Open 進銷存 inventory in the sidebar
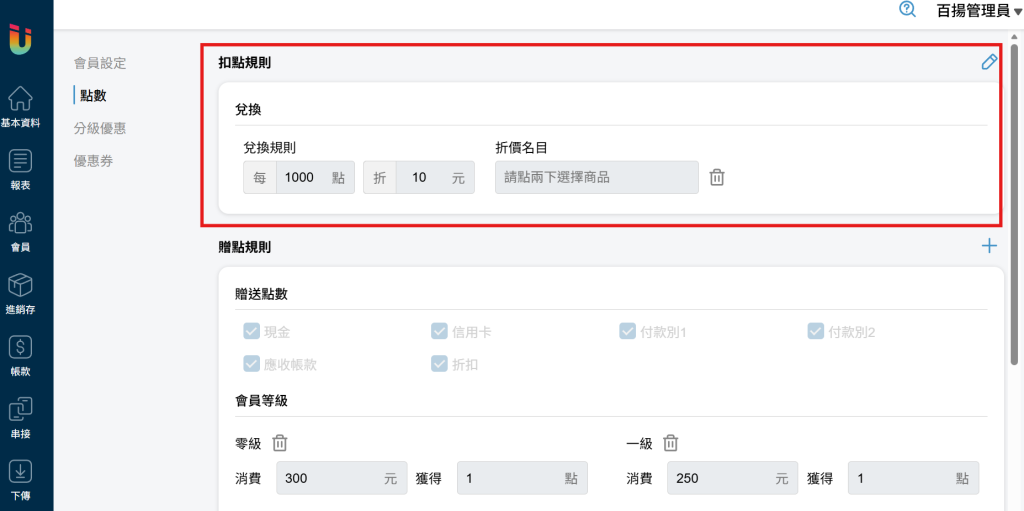The height and width of the screenshot is (511, 1024). (x=20, y=294)
